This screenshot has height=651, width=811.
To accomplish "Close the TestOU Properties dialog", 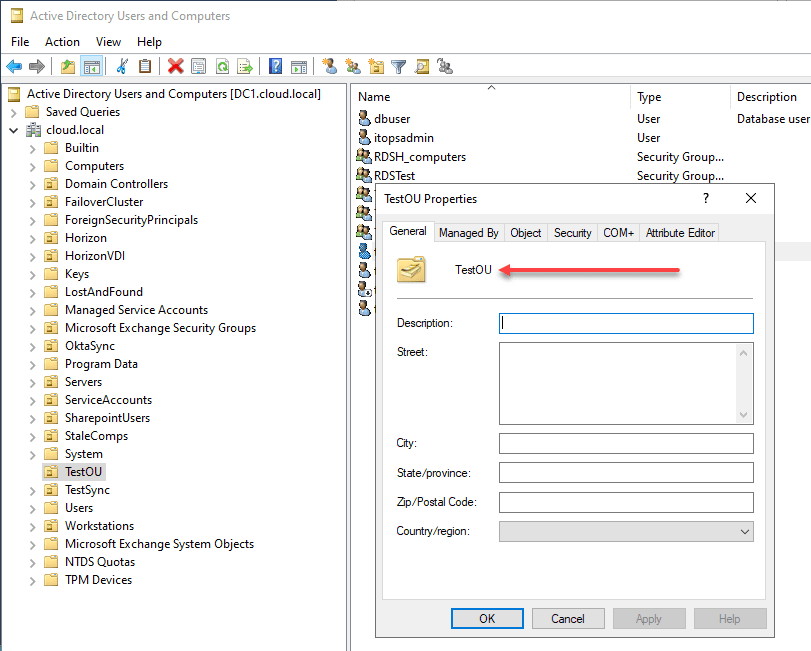I will pyautogui.click(x=751, y=198).
